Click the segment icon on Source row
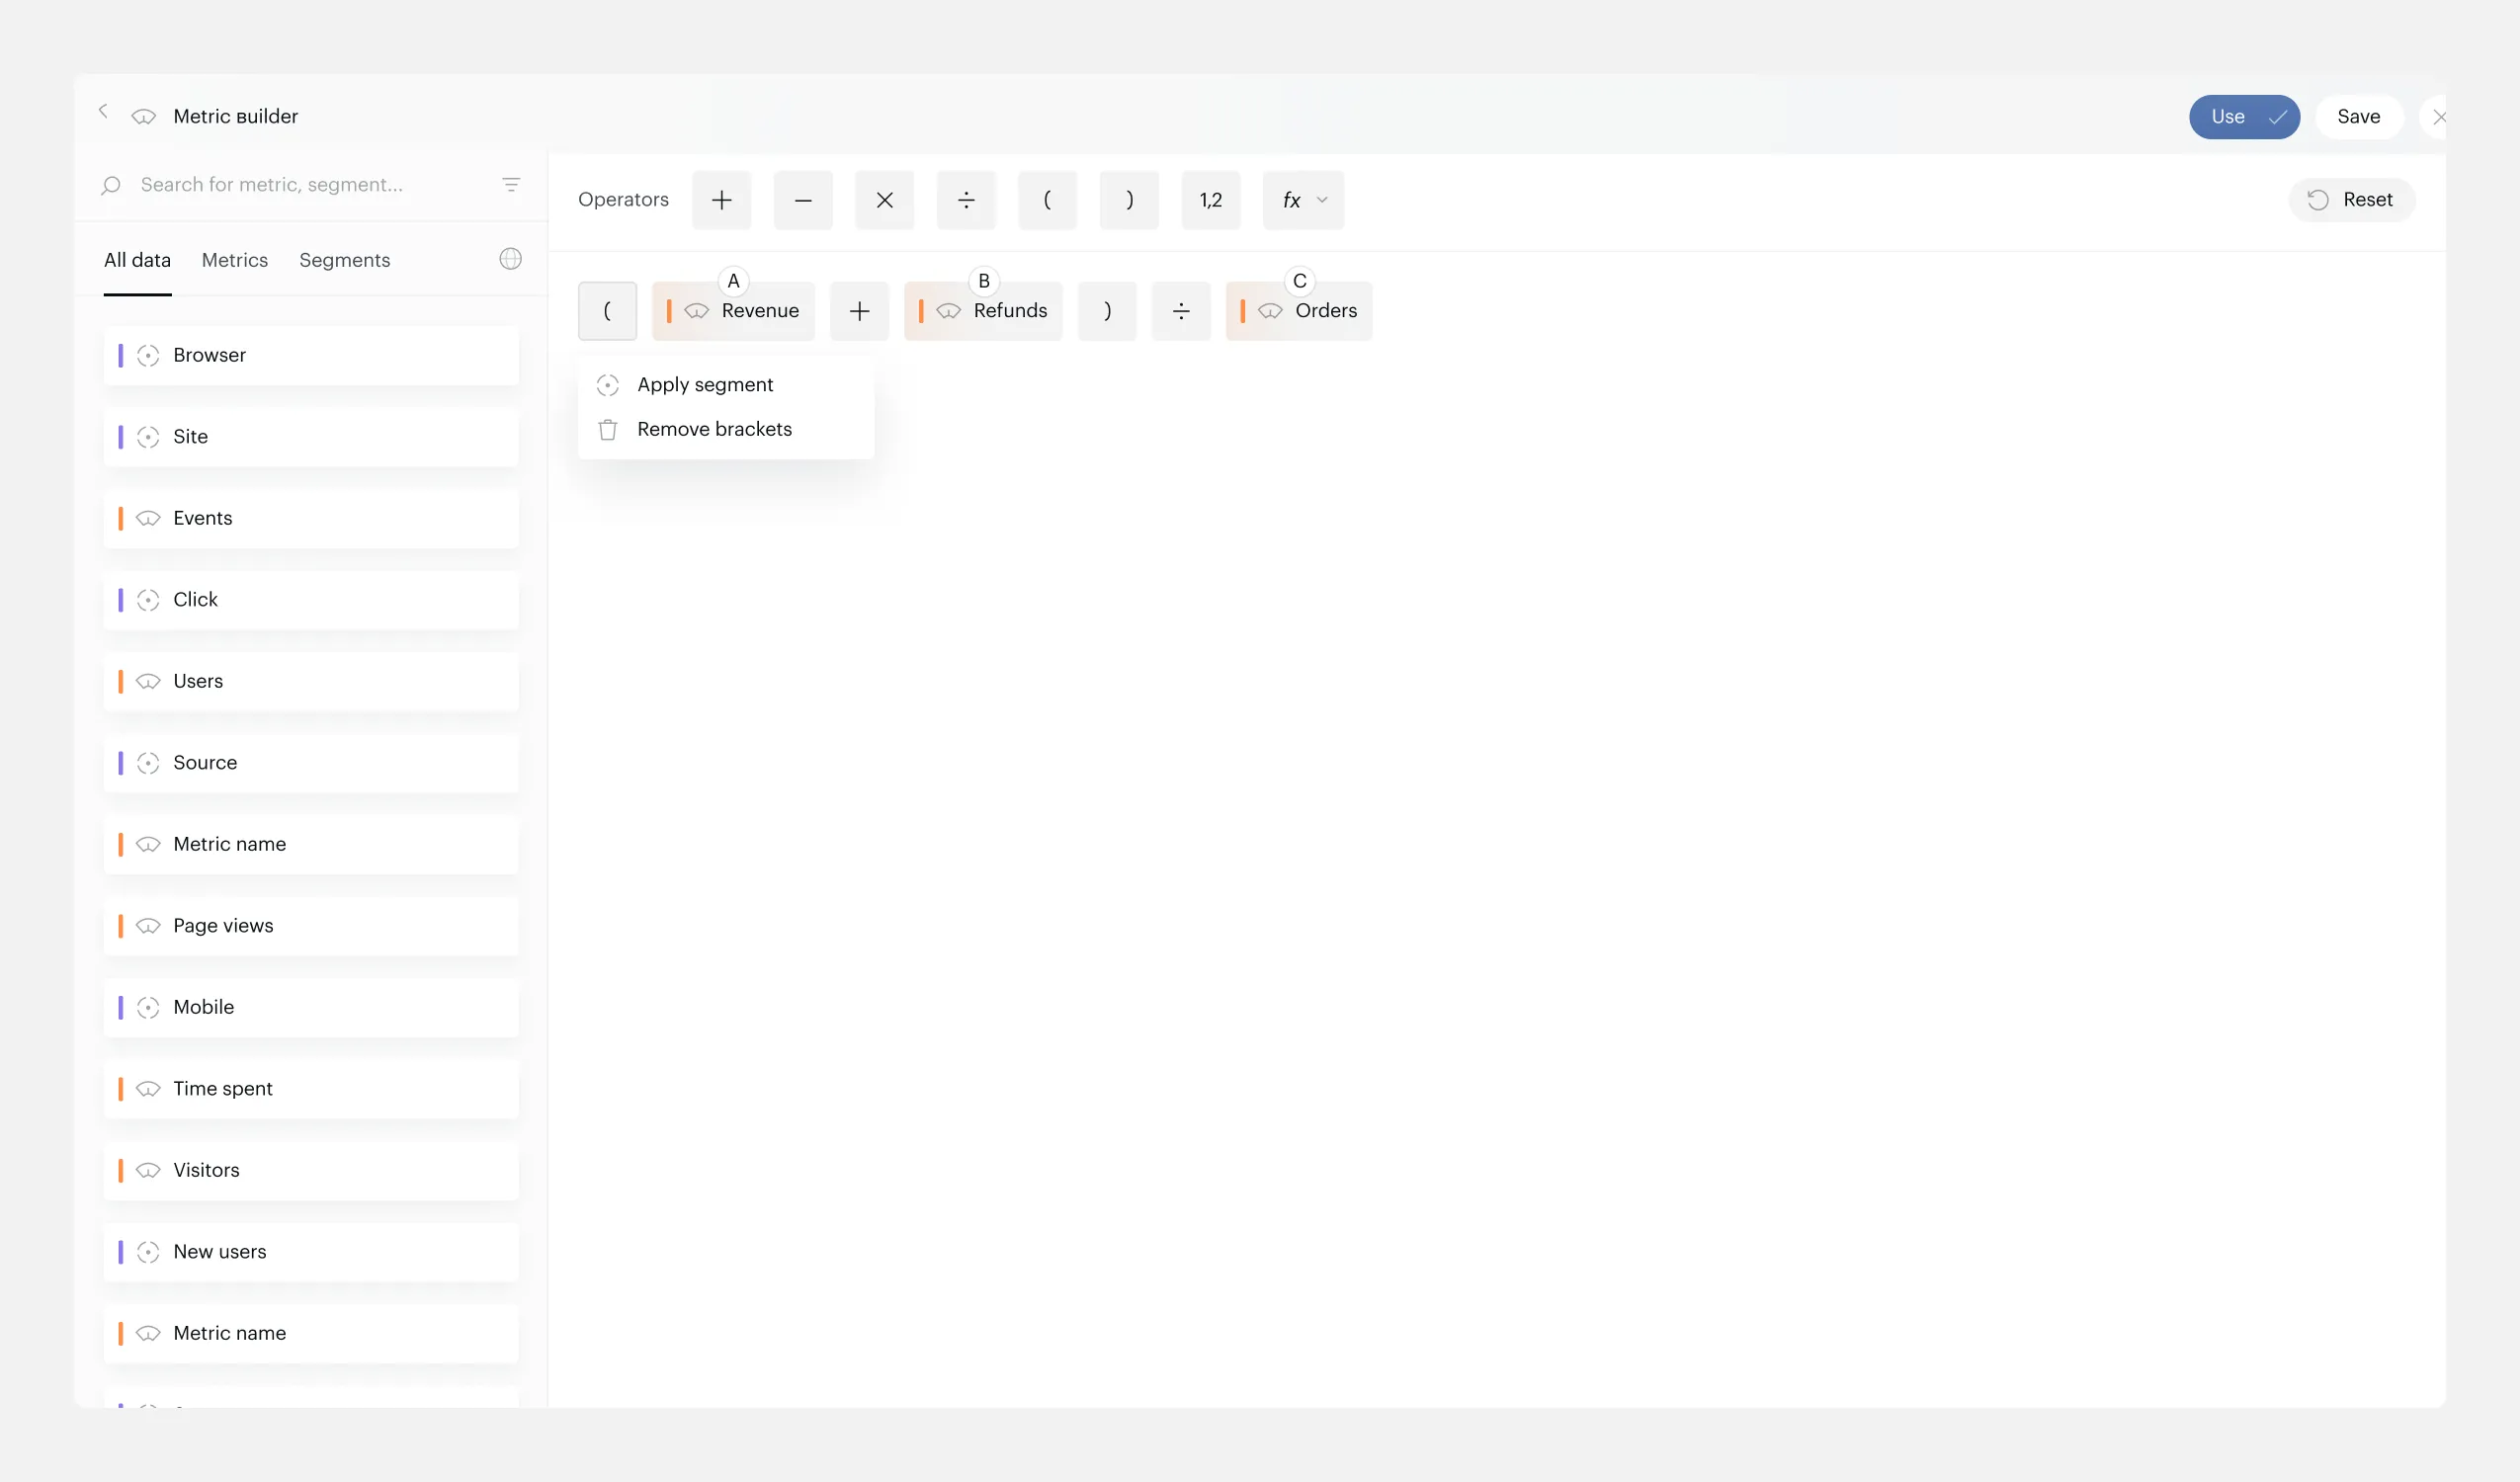This screenshot has height=1482, width=2520. point(148,764)
